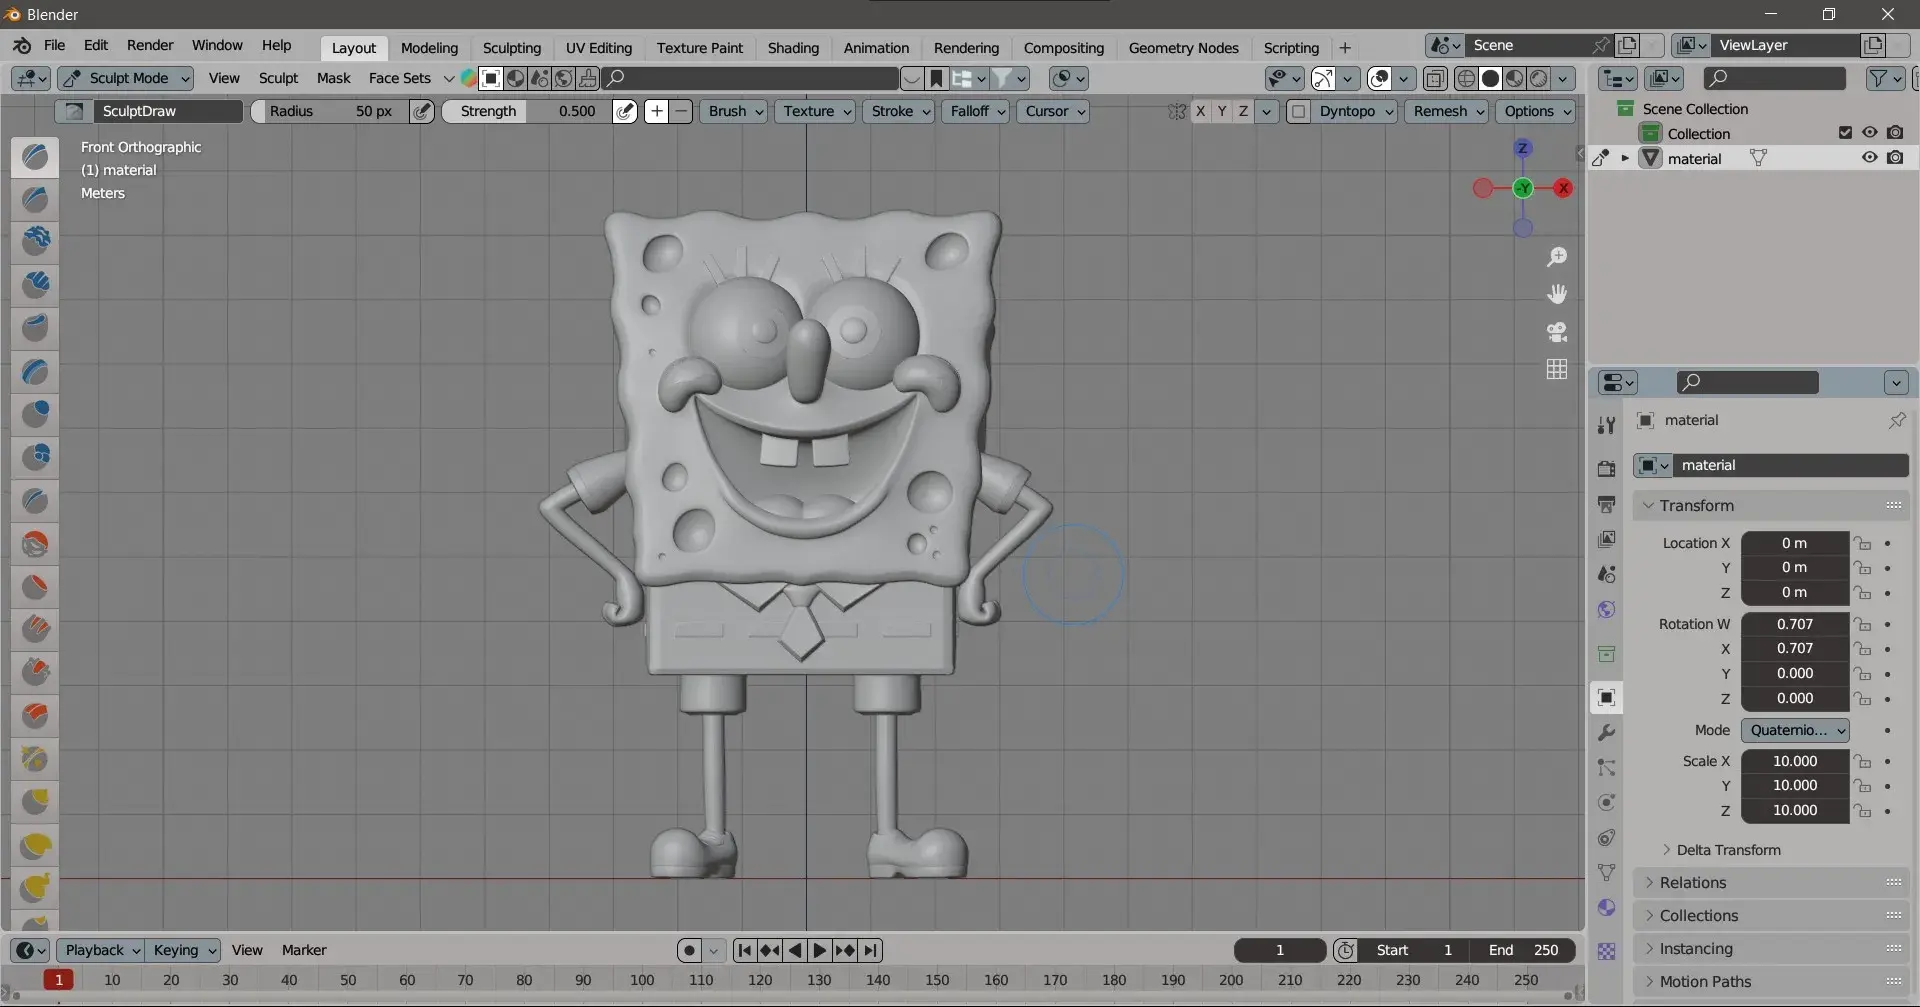This screenshot has height=1007, width=1920.
Task: Toggle X axis symmetry button
Action: pyautogui.click(x=1200, y=111)
